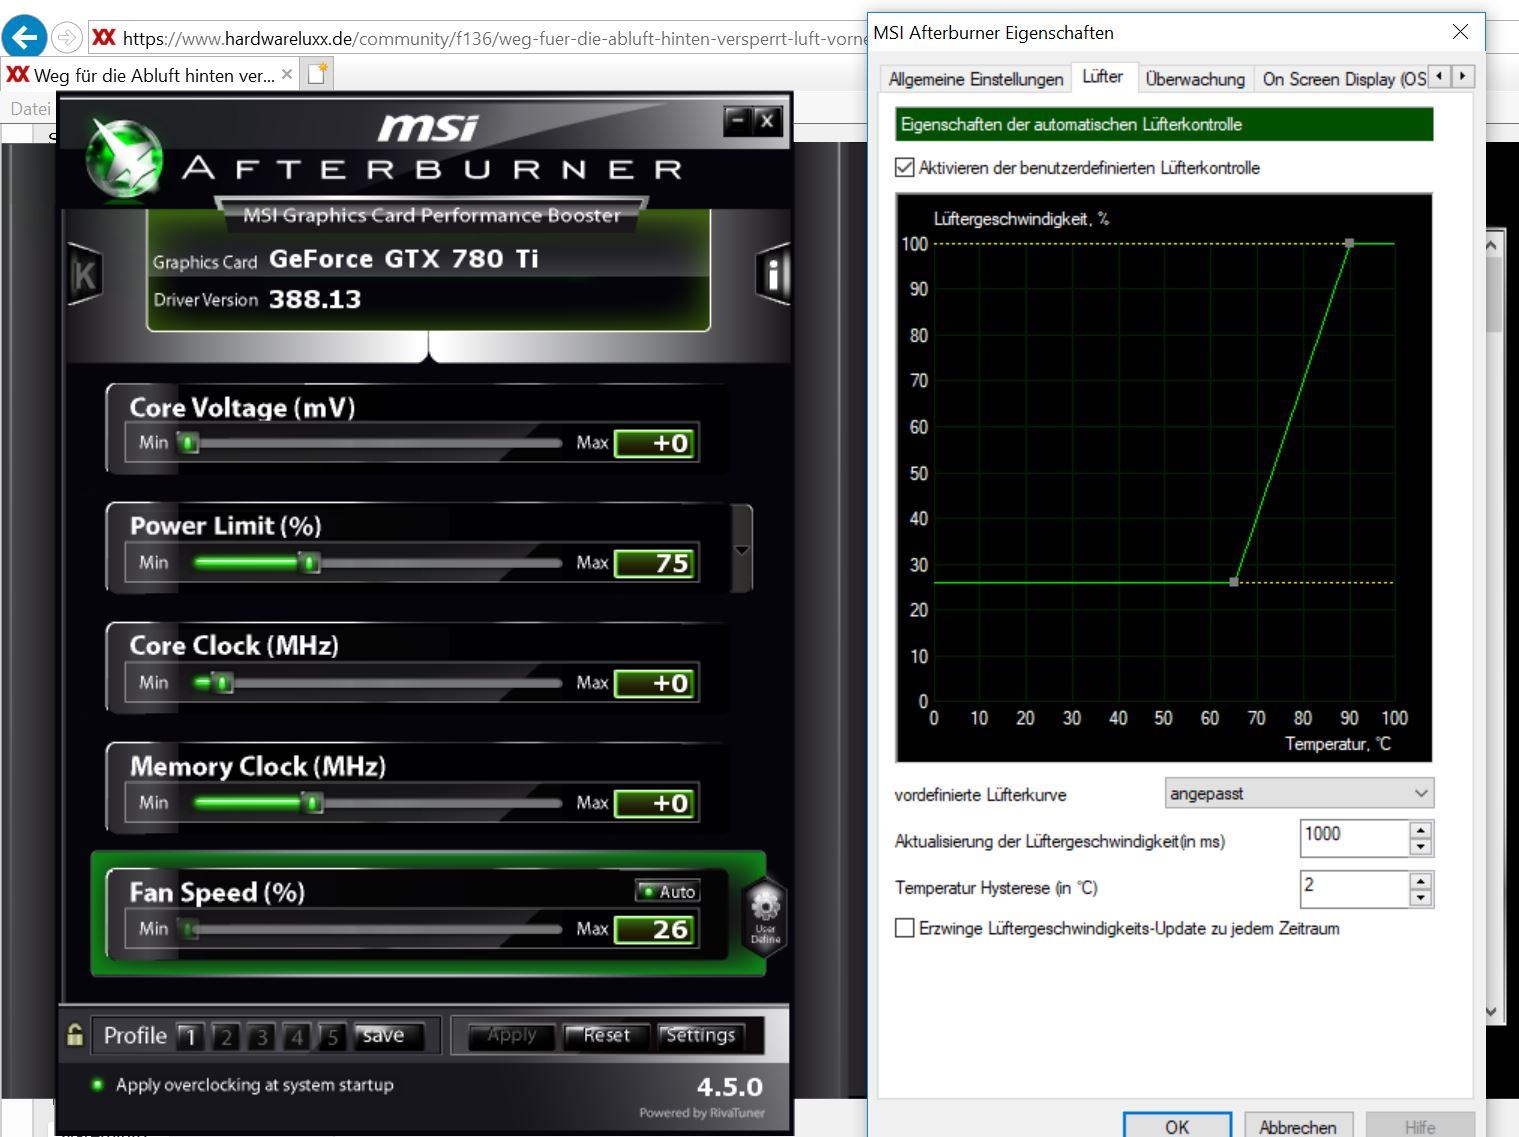Click the Apply button in Afterburner

pyautogui.click(x=512, y=1035)
